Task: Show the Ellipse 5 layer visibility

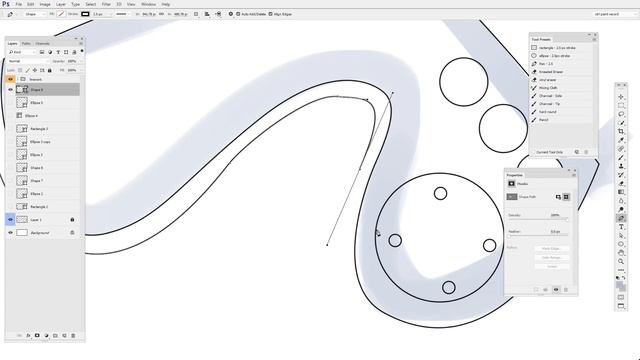Action: pos(10,103)
